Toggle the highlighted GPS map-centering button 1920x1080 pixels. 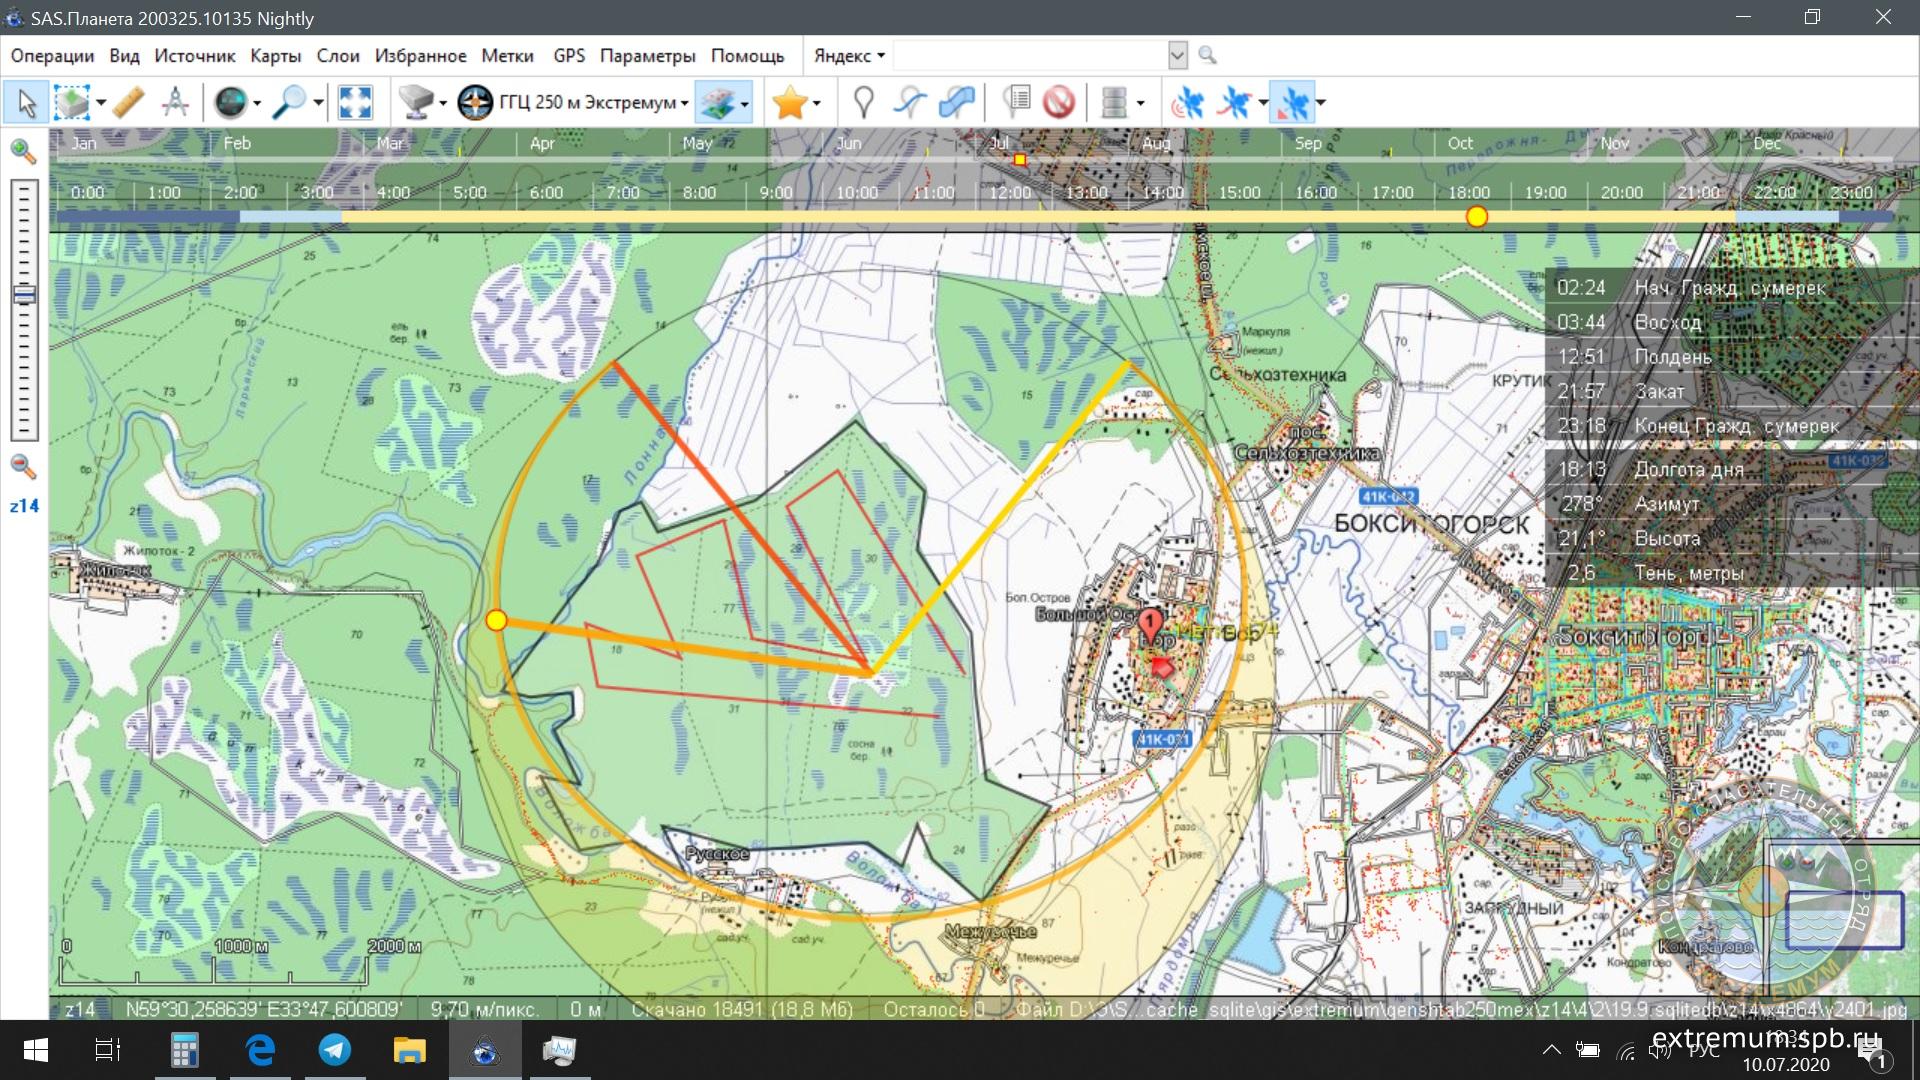1293,102
